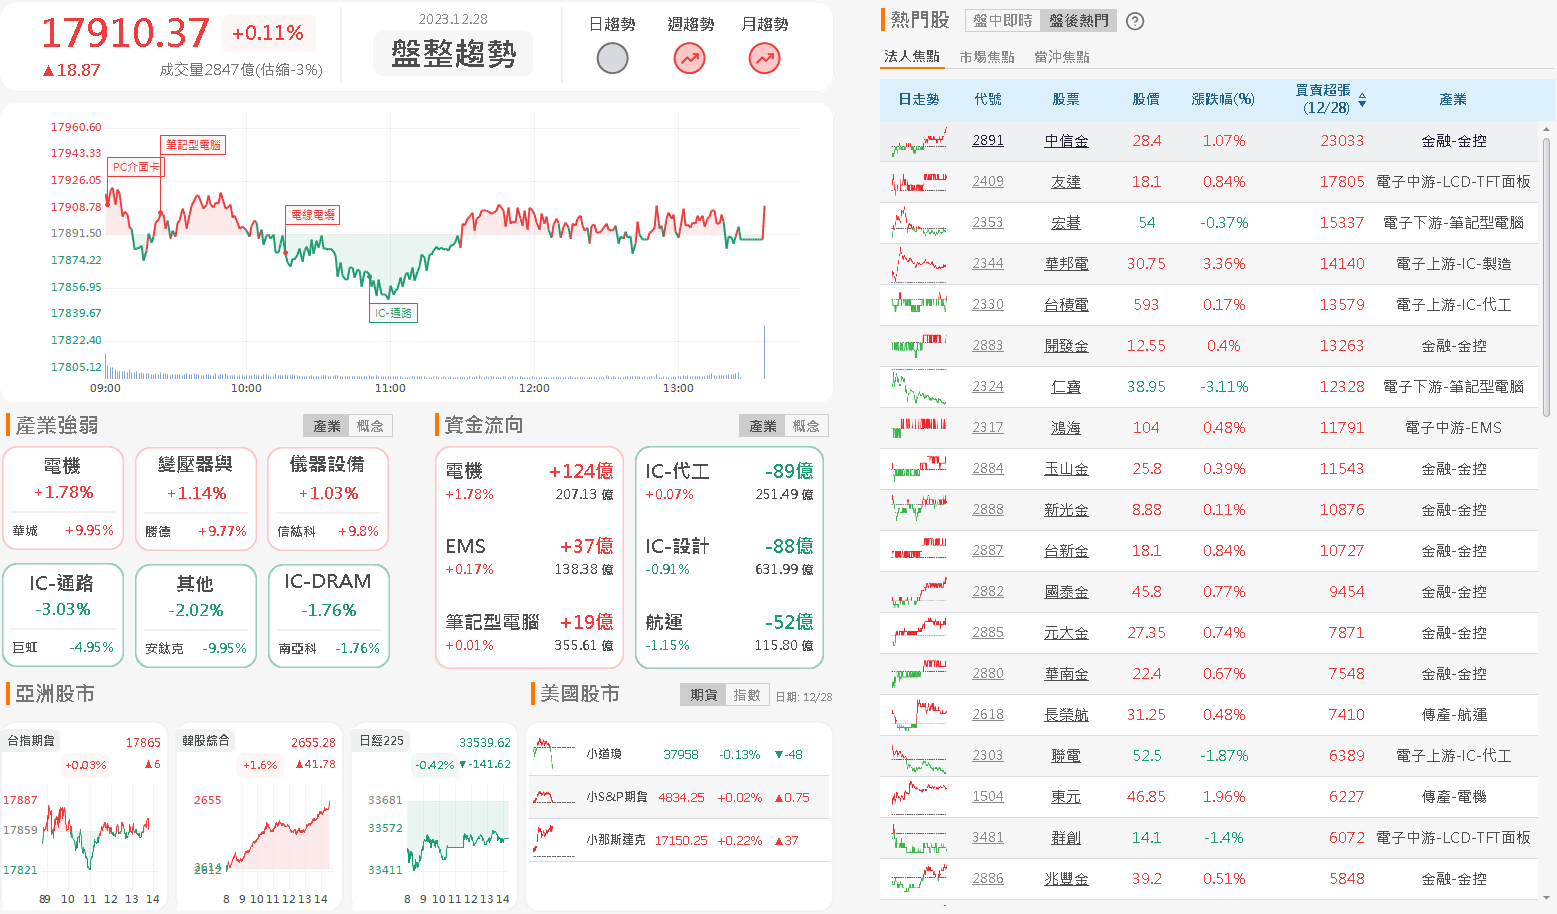Click the 小S&P期貨 row
This screenshot has width=1557, height=914.
point(679,798)
